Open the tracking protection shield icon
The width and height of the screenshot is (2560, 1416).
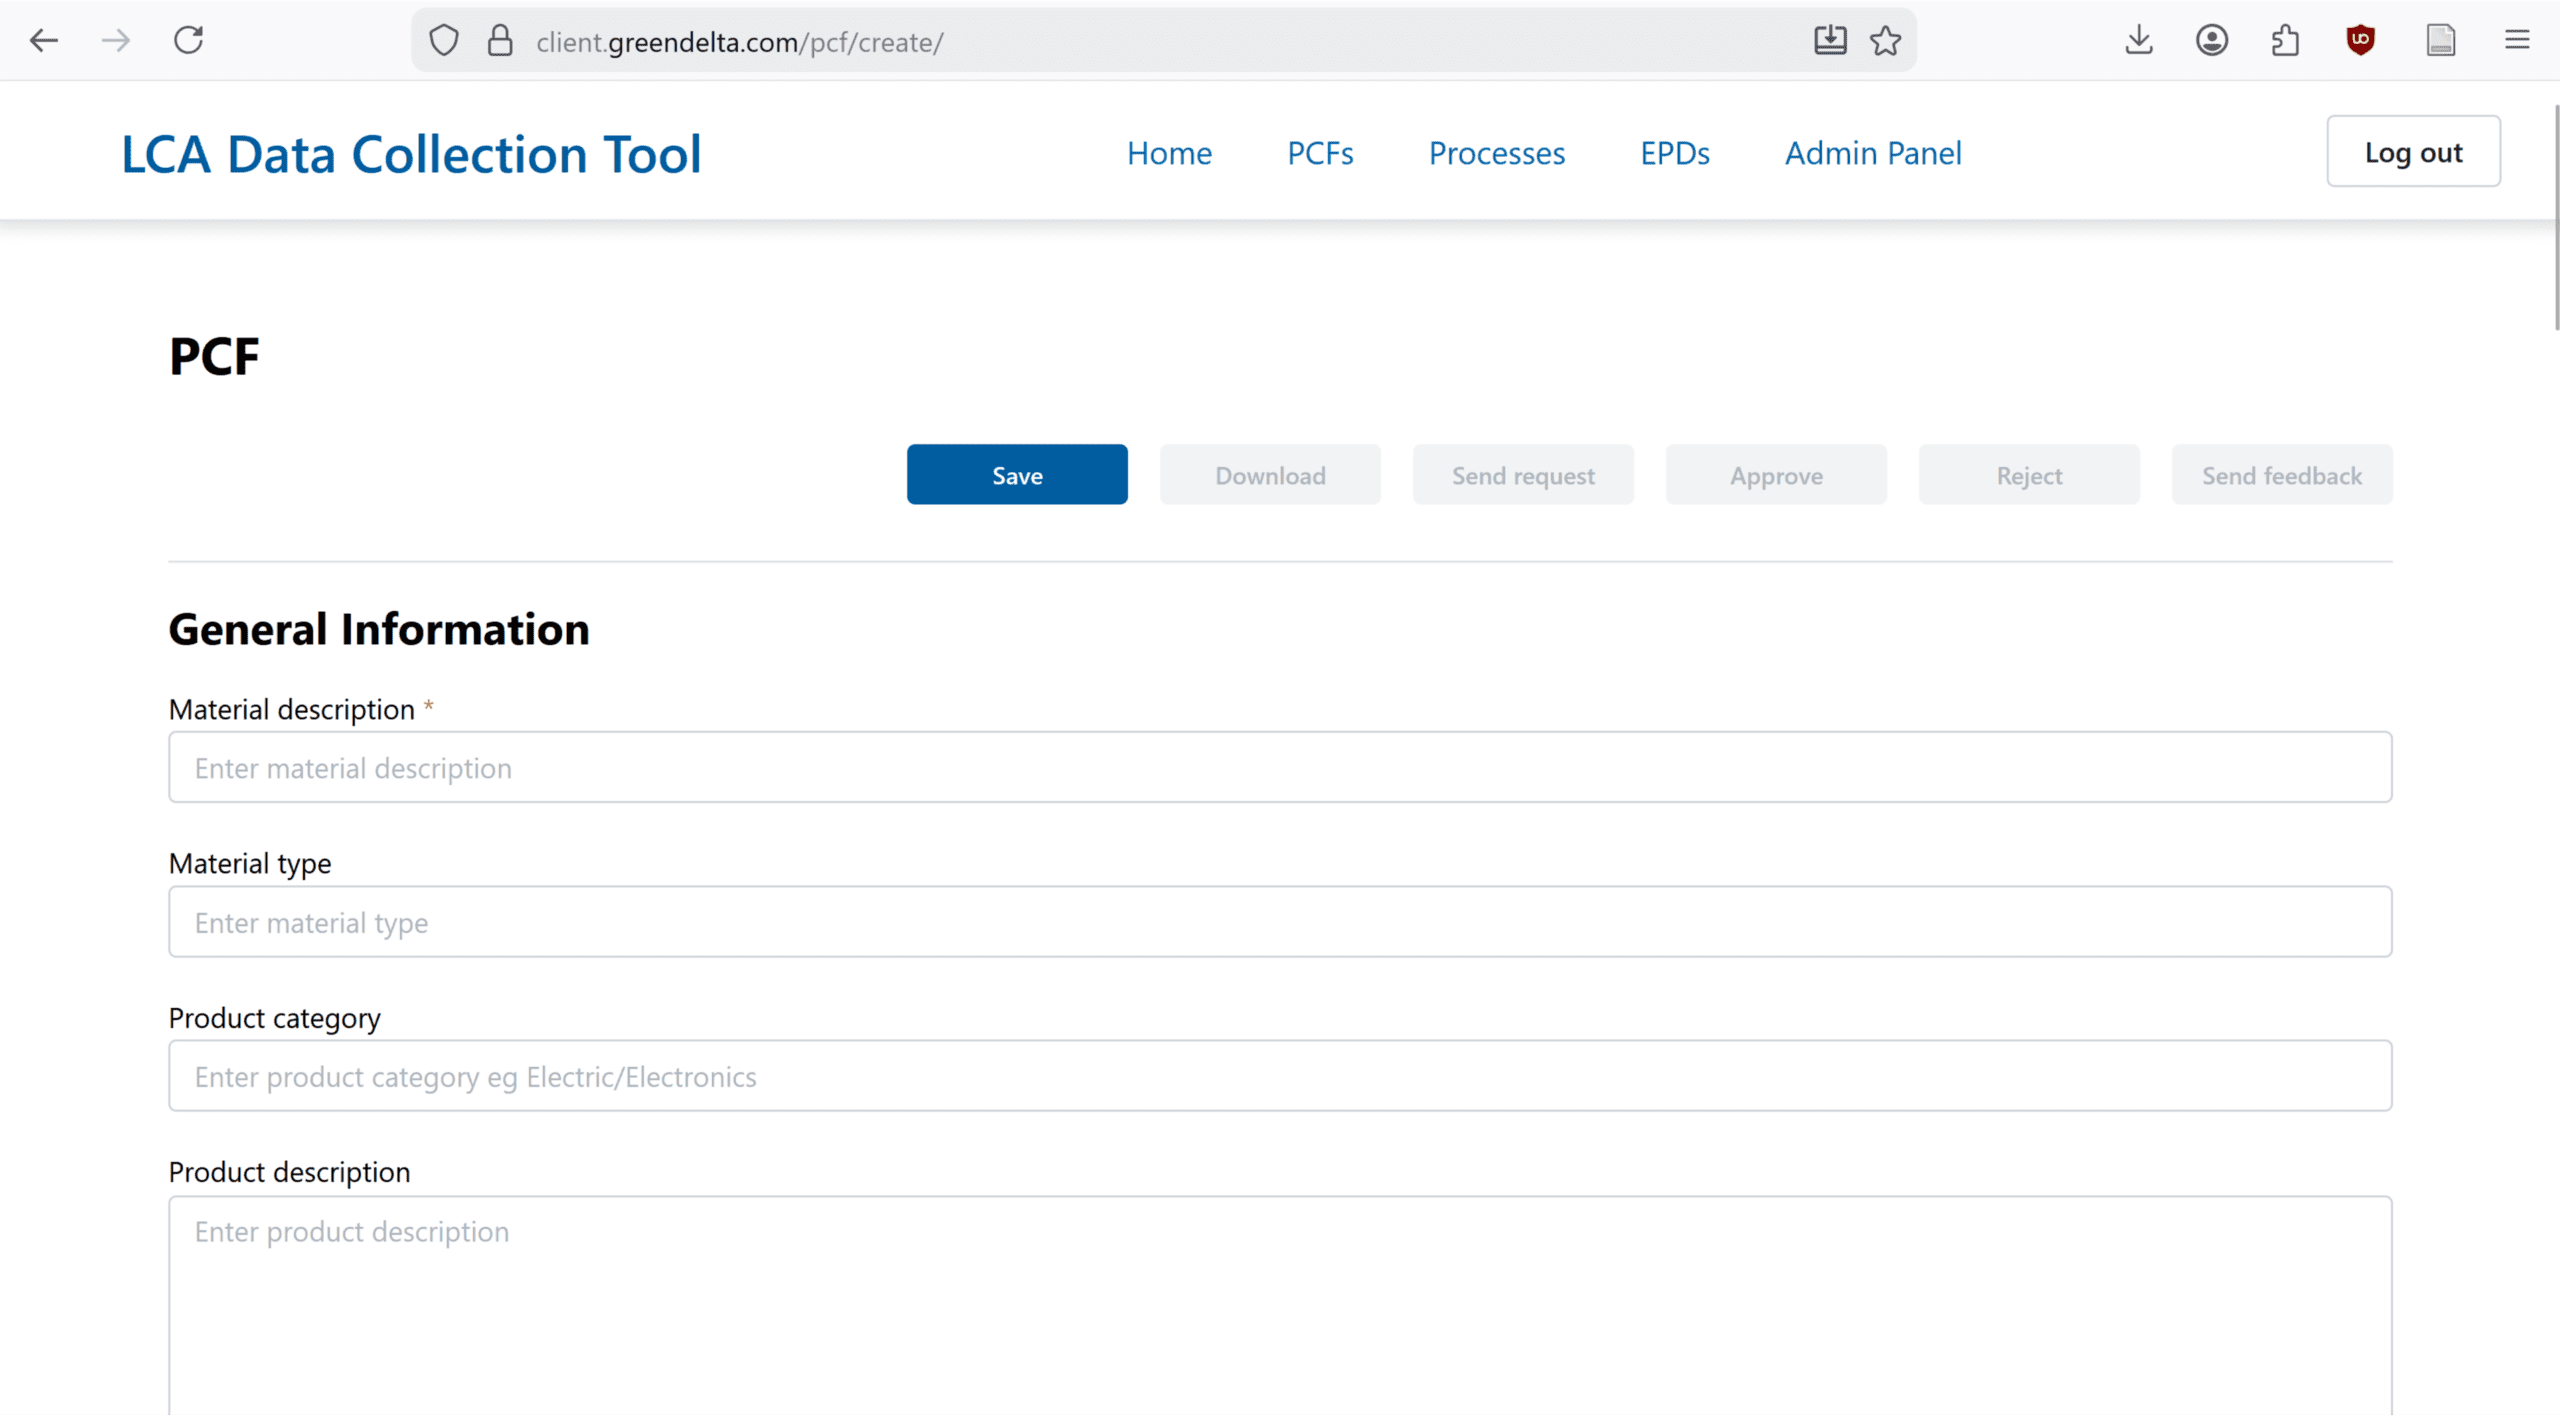click(443, 41)
